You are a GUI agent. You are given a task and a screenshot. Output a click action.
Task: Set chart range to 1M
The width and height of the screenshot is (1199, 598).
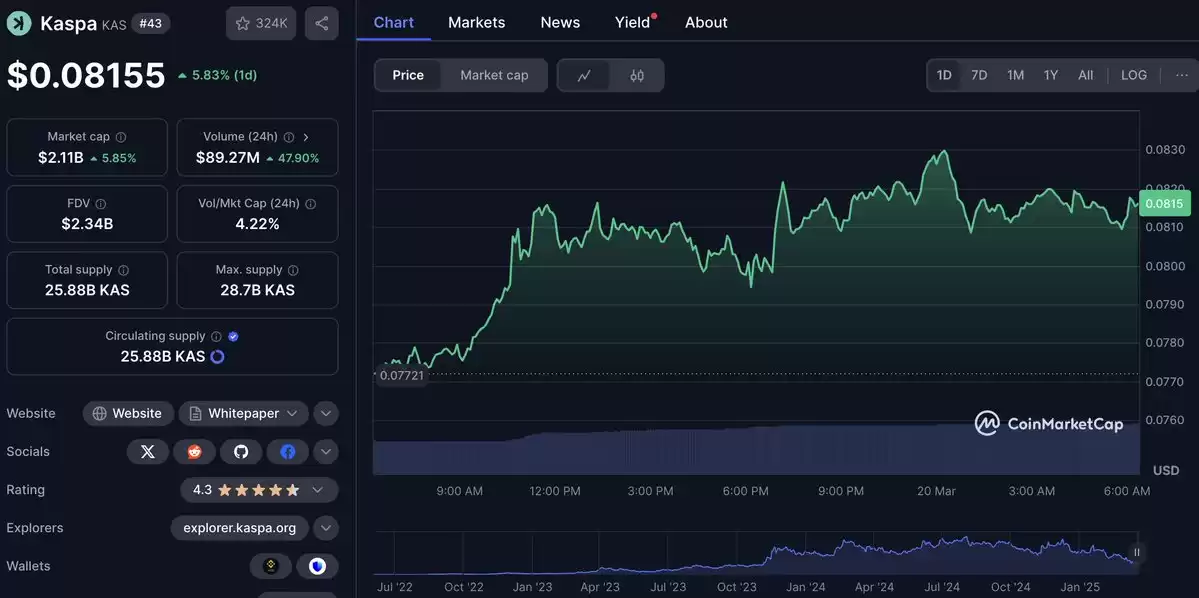click(x=1015, y=75)
